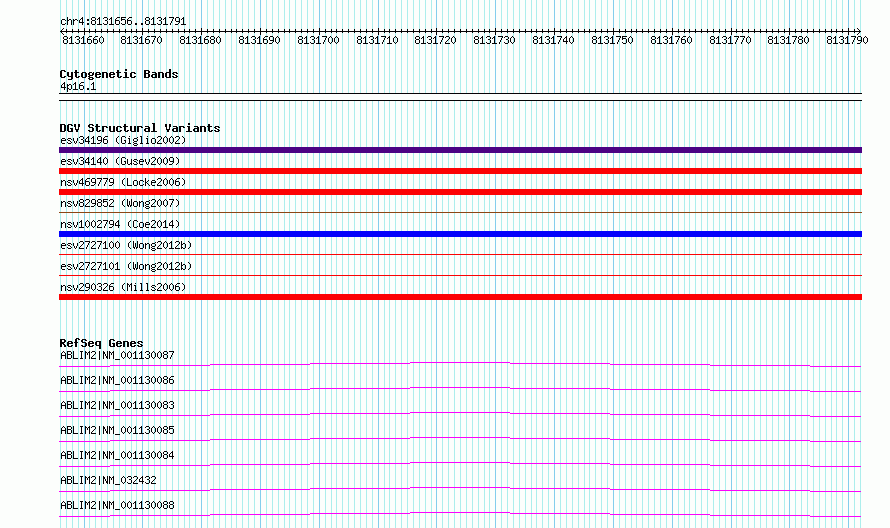This screenshot has height=528, width=890.
Task: Click the red nsv469779 variant bar
Action: 460,192
